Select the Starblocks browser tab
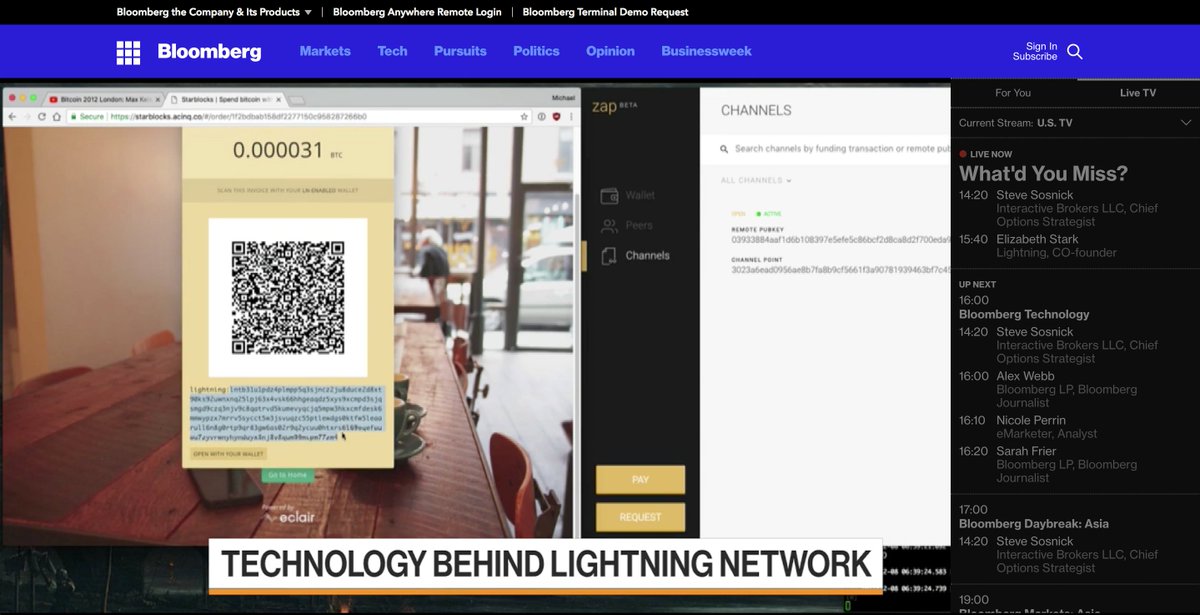The width and height of the screenshot is (1200, 615). [x=226, y=100]
